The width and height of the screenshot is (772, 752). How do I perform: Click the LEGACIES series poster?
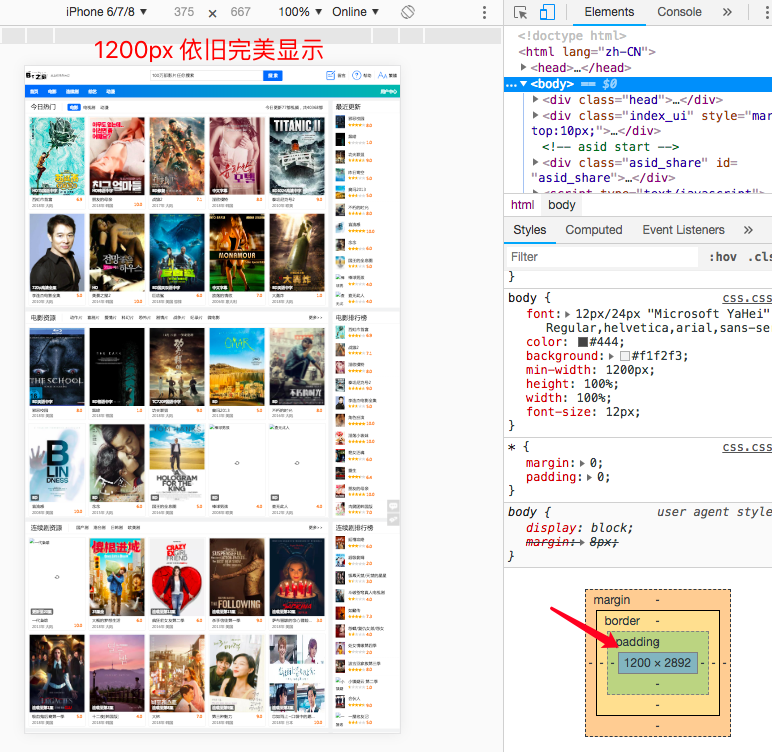(57, 673)
